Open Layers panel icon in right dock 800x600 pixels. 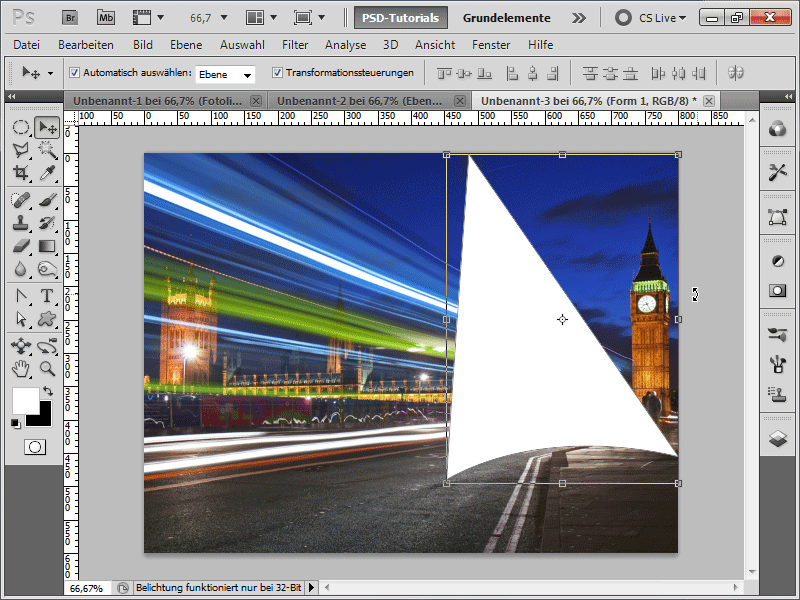coord(777,438)
